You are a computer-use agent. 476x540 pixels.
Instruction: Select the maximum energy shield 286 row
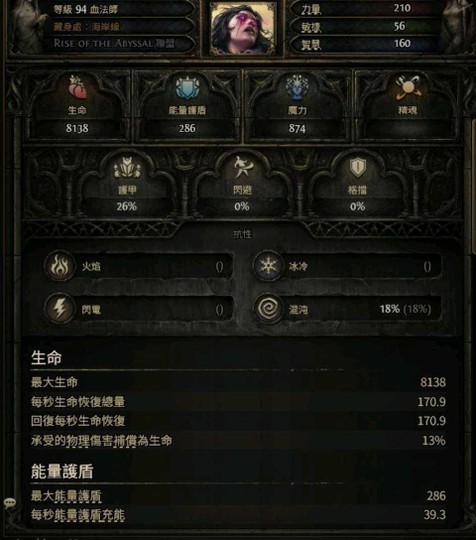point(238,496)
